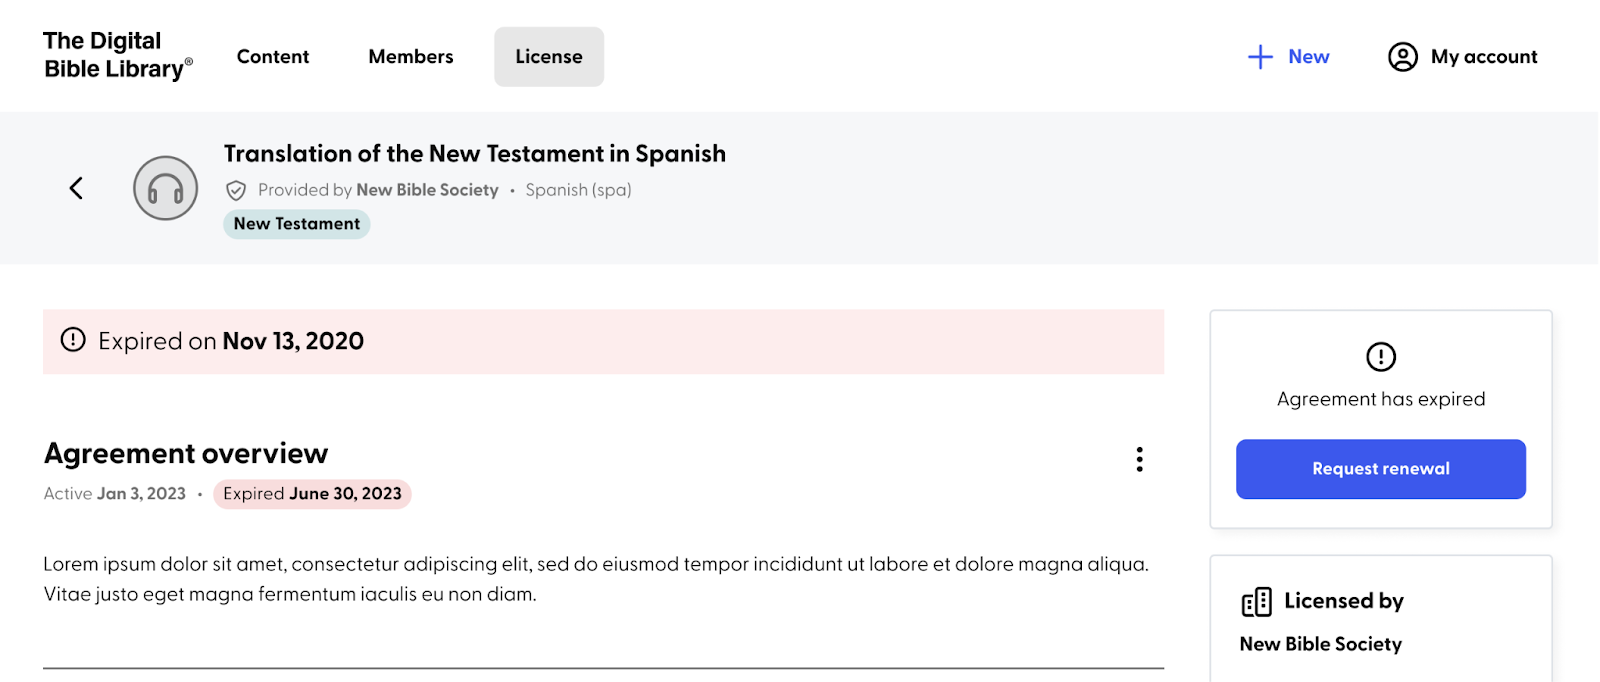Click New Bible Society under Licensed by
The height and width of the screenshot is (682, 1600).
click(1321, 644)
